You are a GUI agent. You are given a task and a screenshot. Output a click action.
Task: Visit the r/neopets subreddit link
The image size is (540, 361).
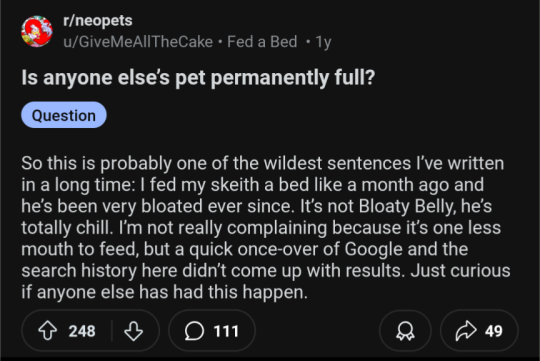click(98, 20)
